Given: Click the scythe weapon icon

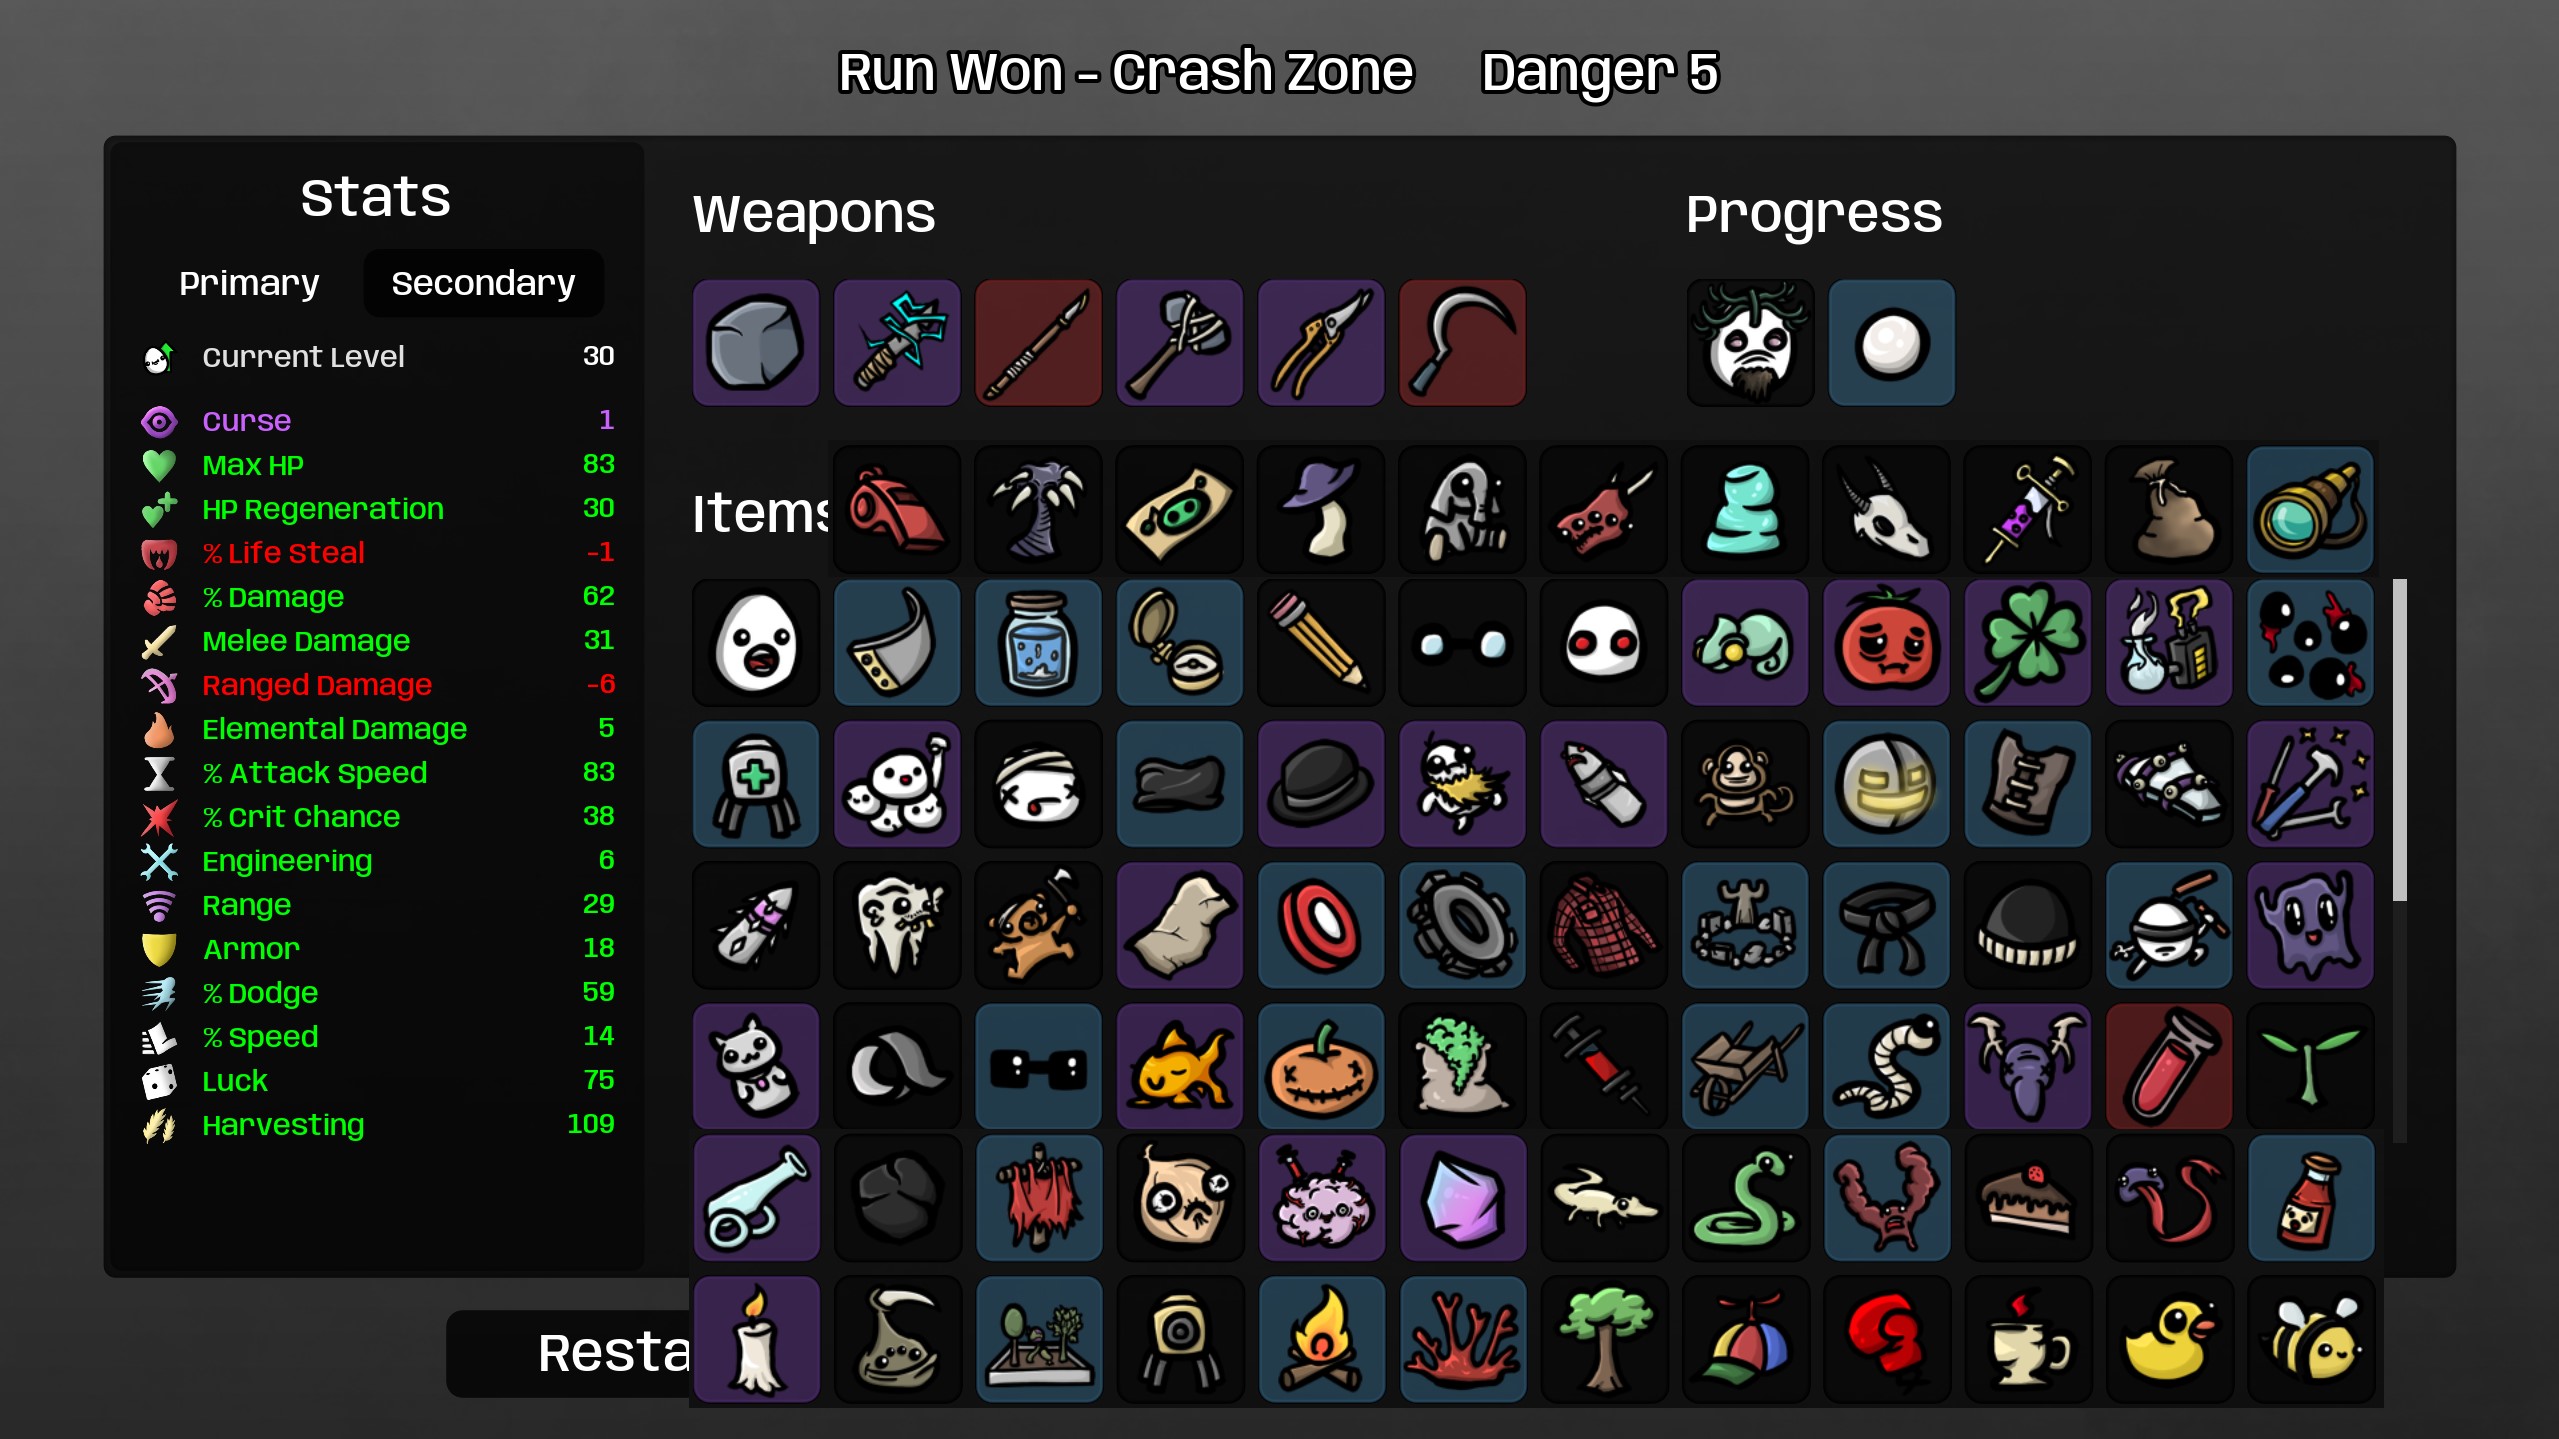Looking at the screenshot, I should (x=1462, y=343).
